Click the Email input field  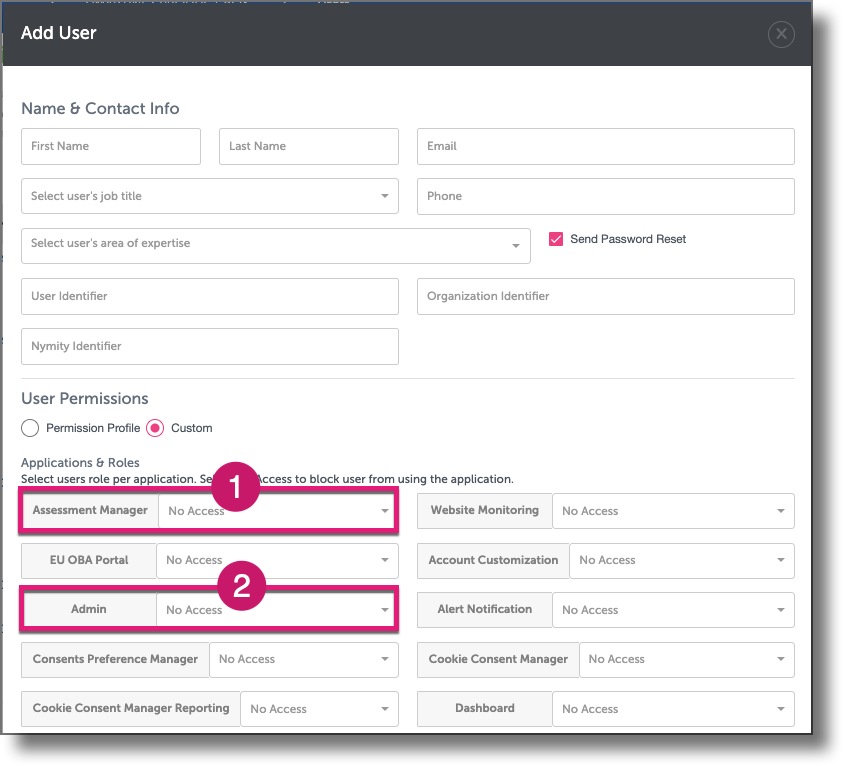click(x=605, y=146)
